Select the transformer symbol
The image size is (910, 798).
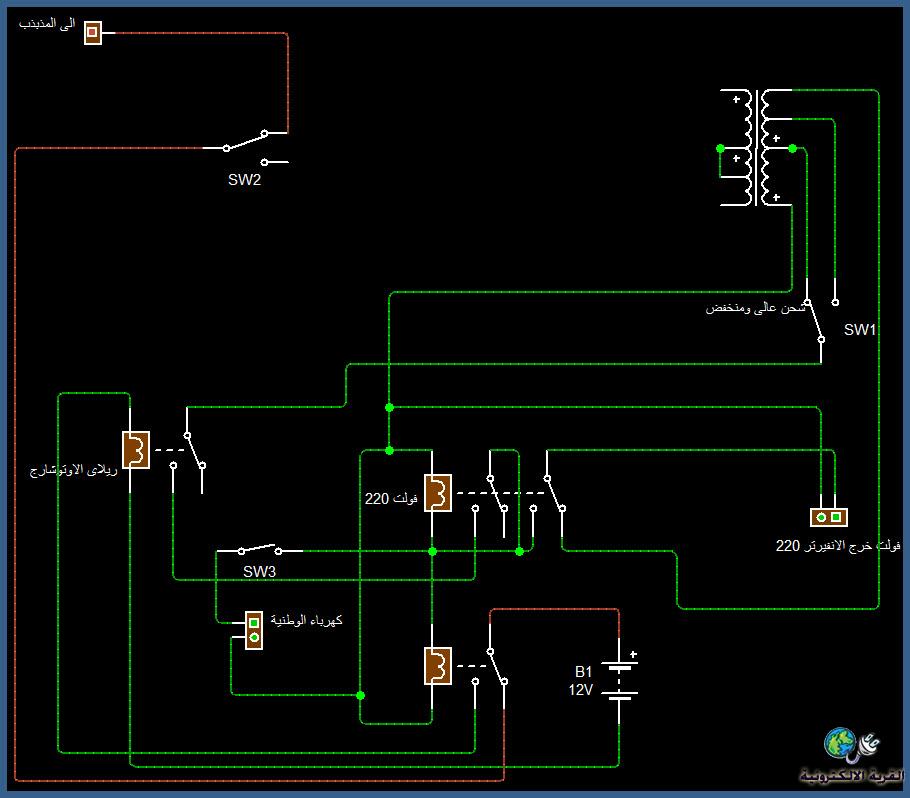756,147
